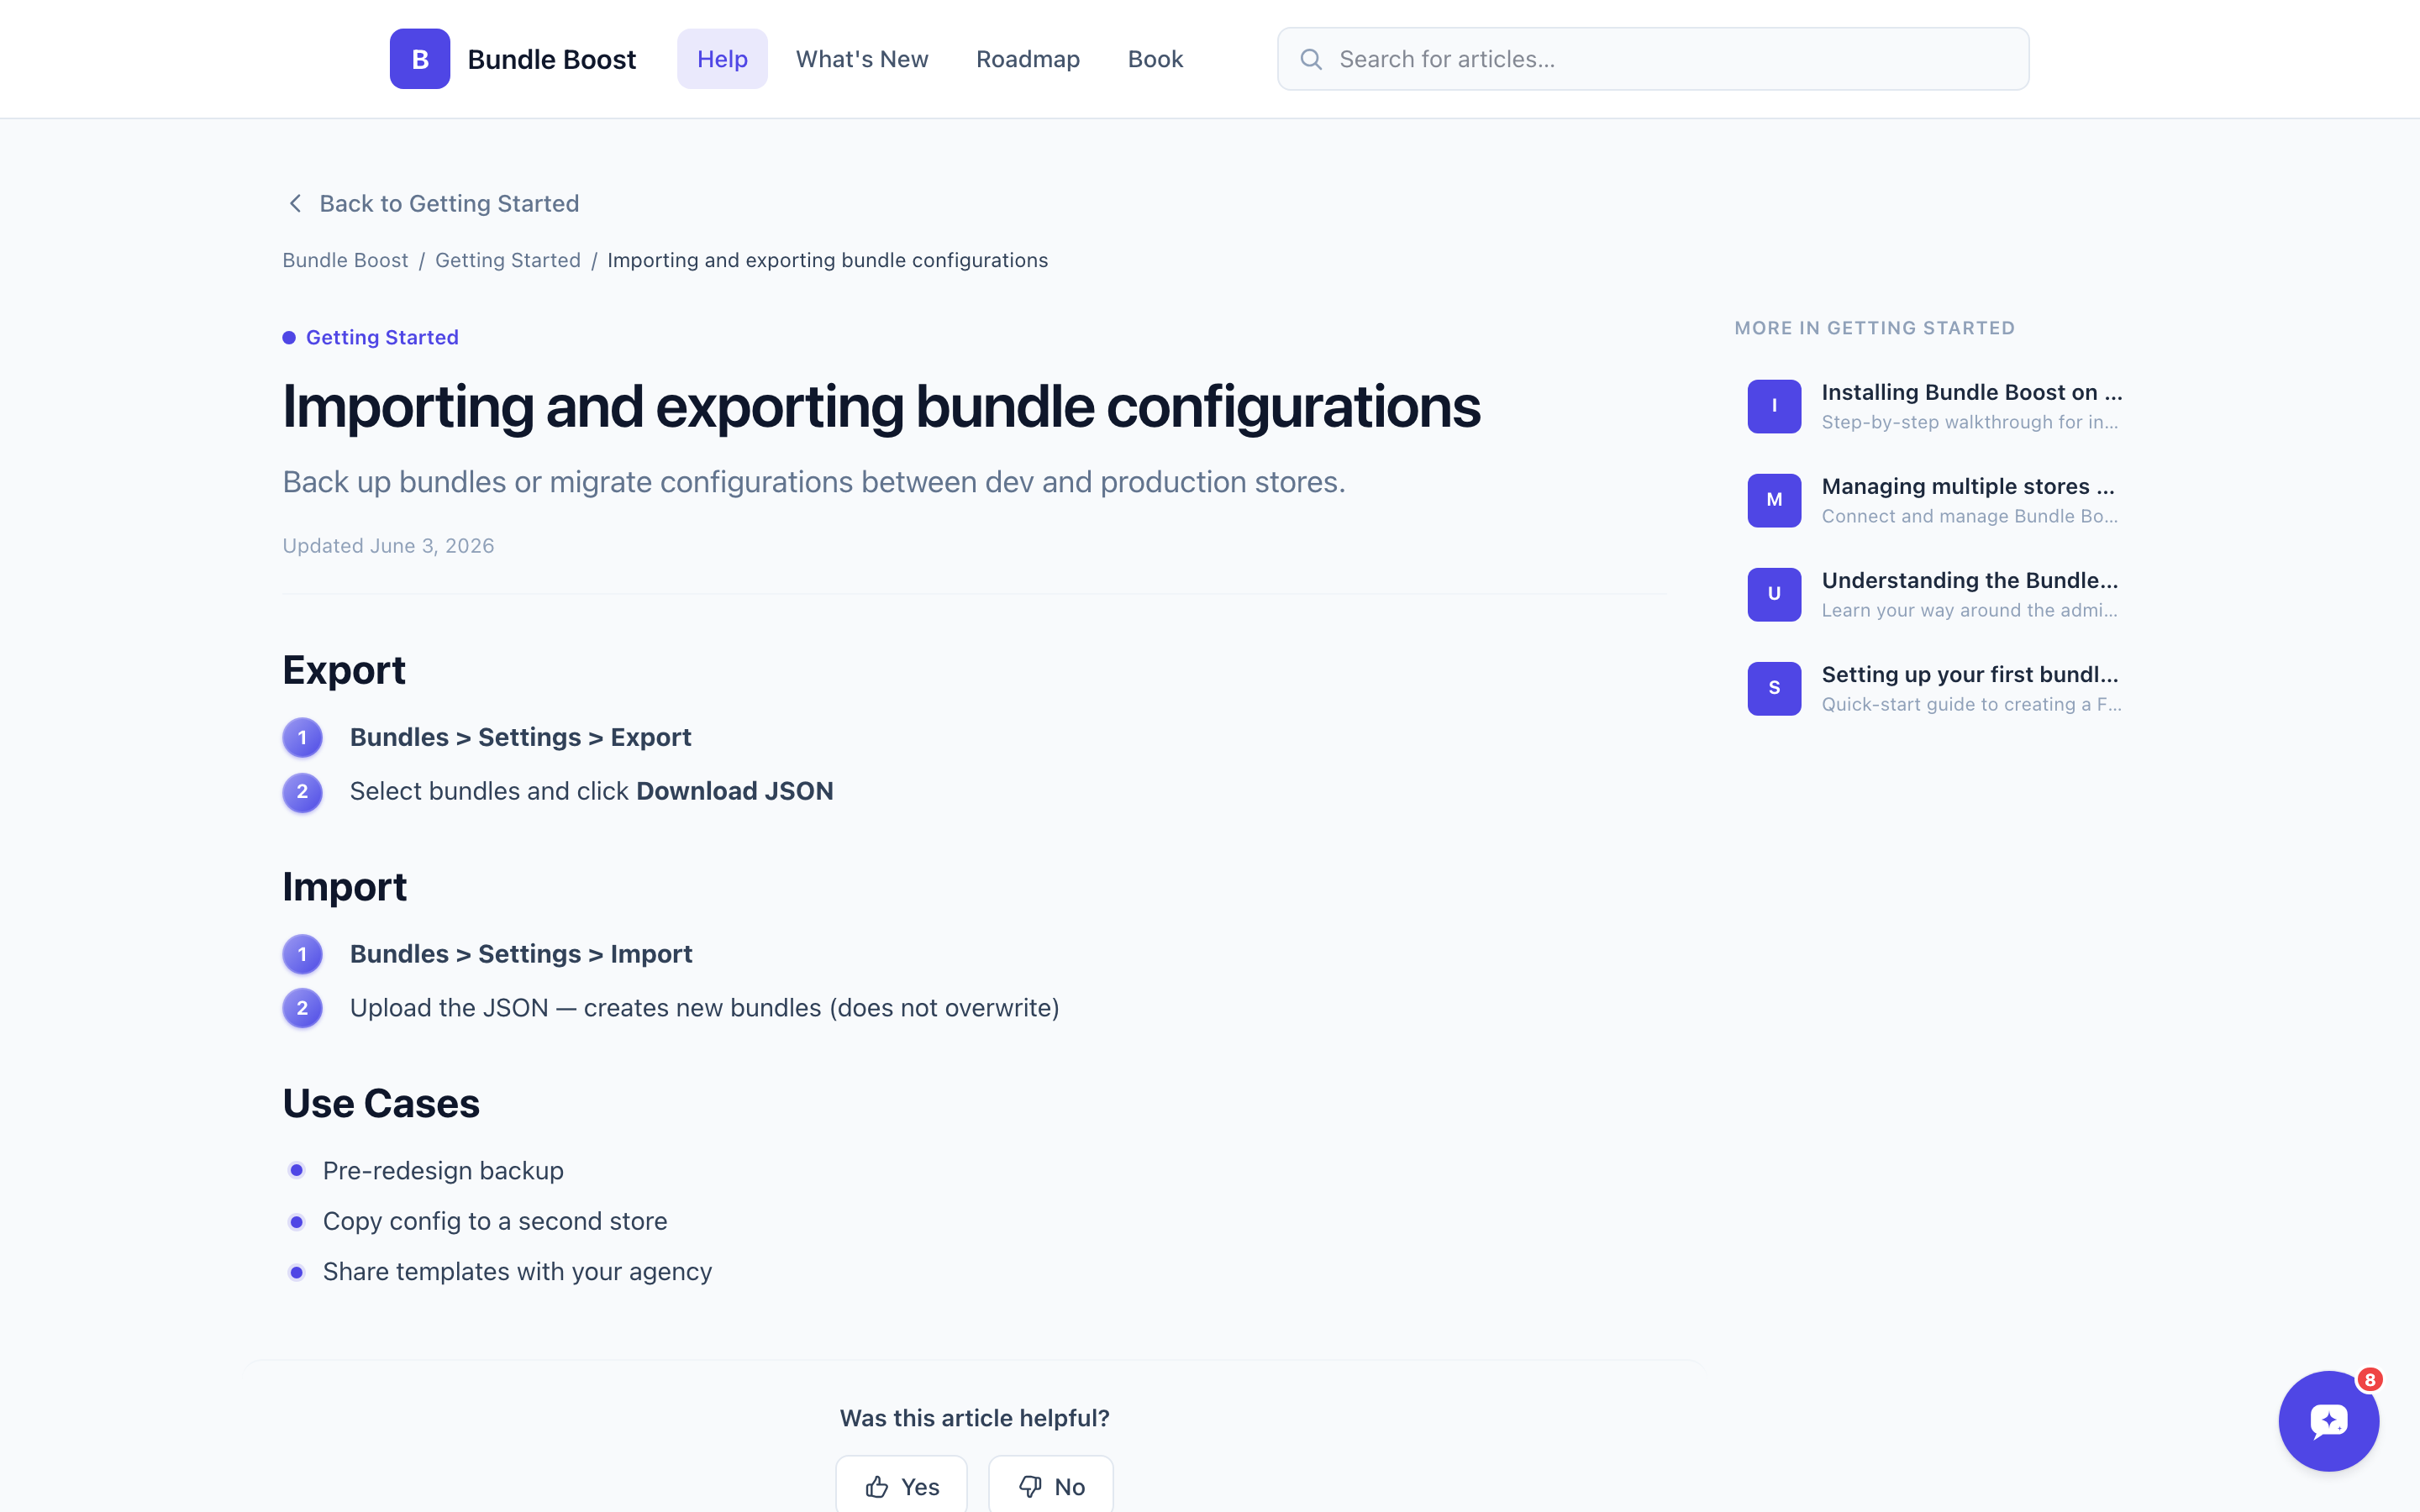Click the 'I' article icon for Installing Bundle Boost
The width and height of the screenshot is (2420, 1512).
coord(1774,406)
